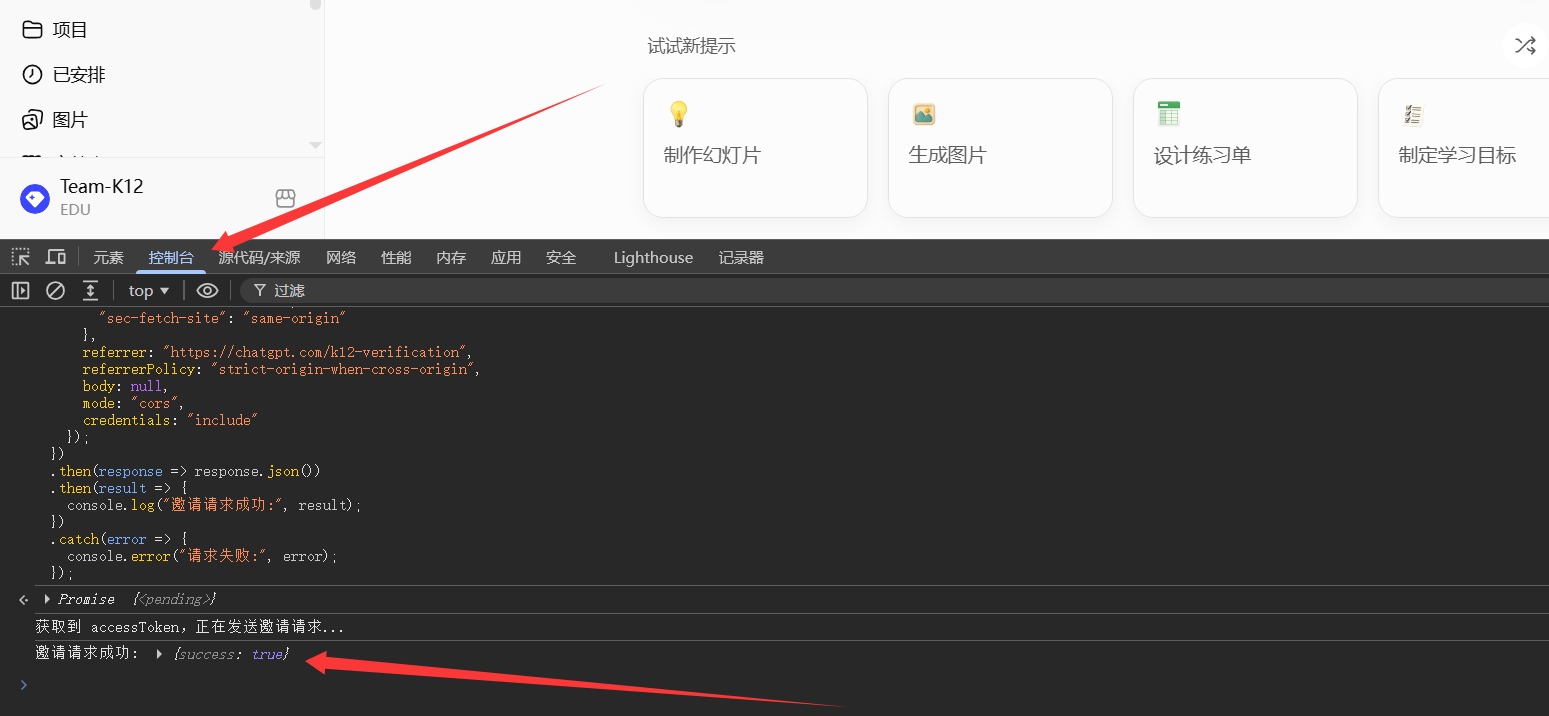Click the picture icon on 生成图片
The image size is (1549, 716).
pyautogui.click(x=924, y=114)
